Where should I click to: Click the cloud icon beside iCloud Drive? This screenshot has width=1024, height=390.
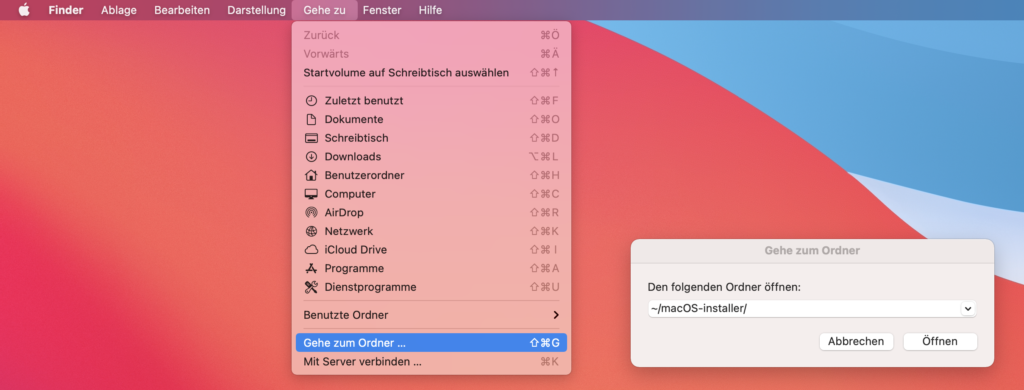pos(311,250)
